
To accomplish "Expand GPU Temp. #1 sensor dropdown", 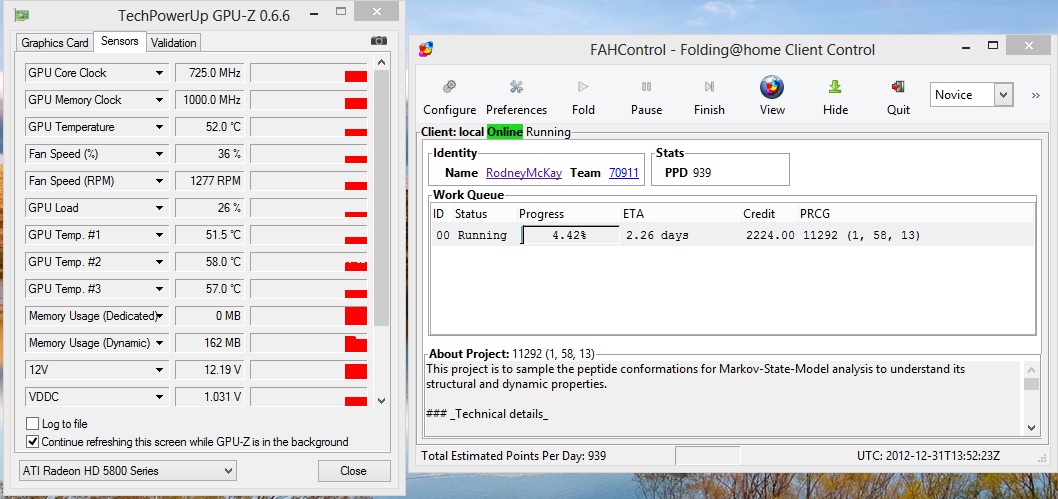I will tap(159, 235).
